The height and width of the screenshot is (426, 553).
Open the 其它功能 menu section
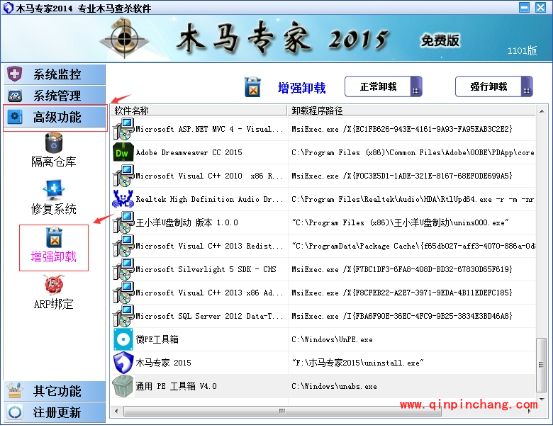55,391
